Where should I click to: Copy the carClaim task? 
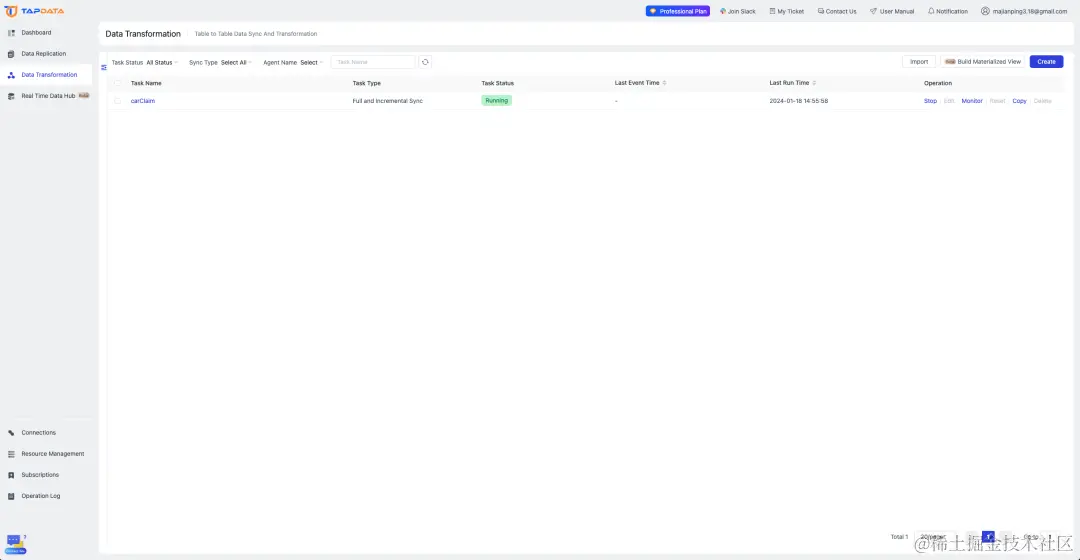point(1019,101)
